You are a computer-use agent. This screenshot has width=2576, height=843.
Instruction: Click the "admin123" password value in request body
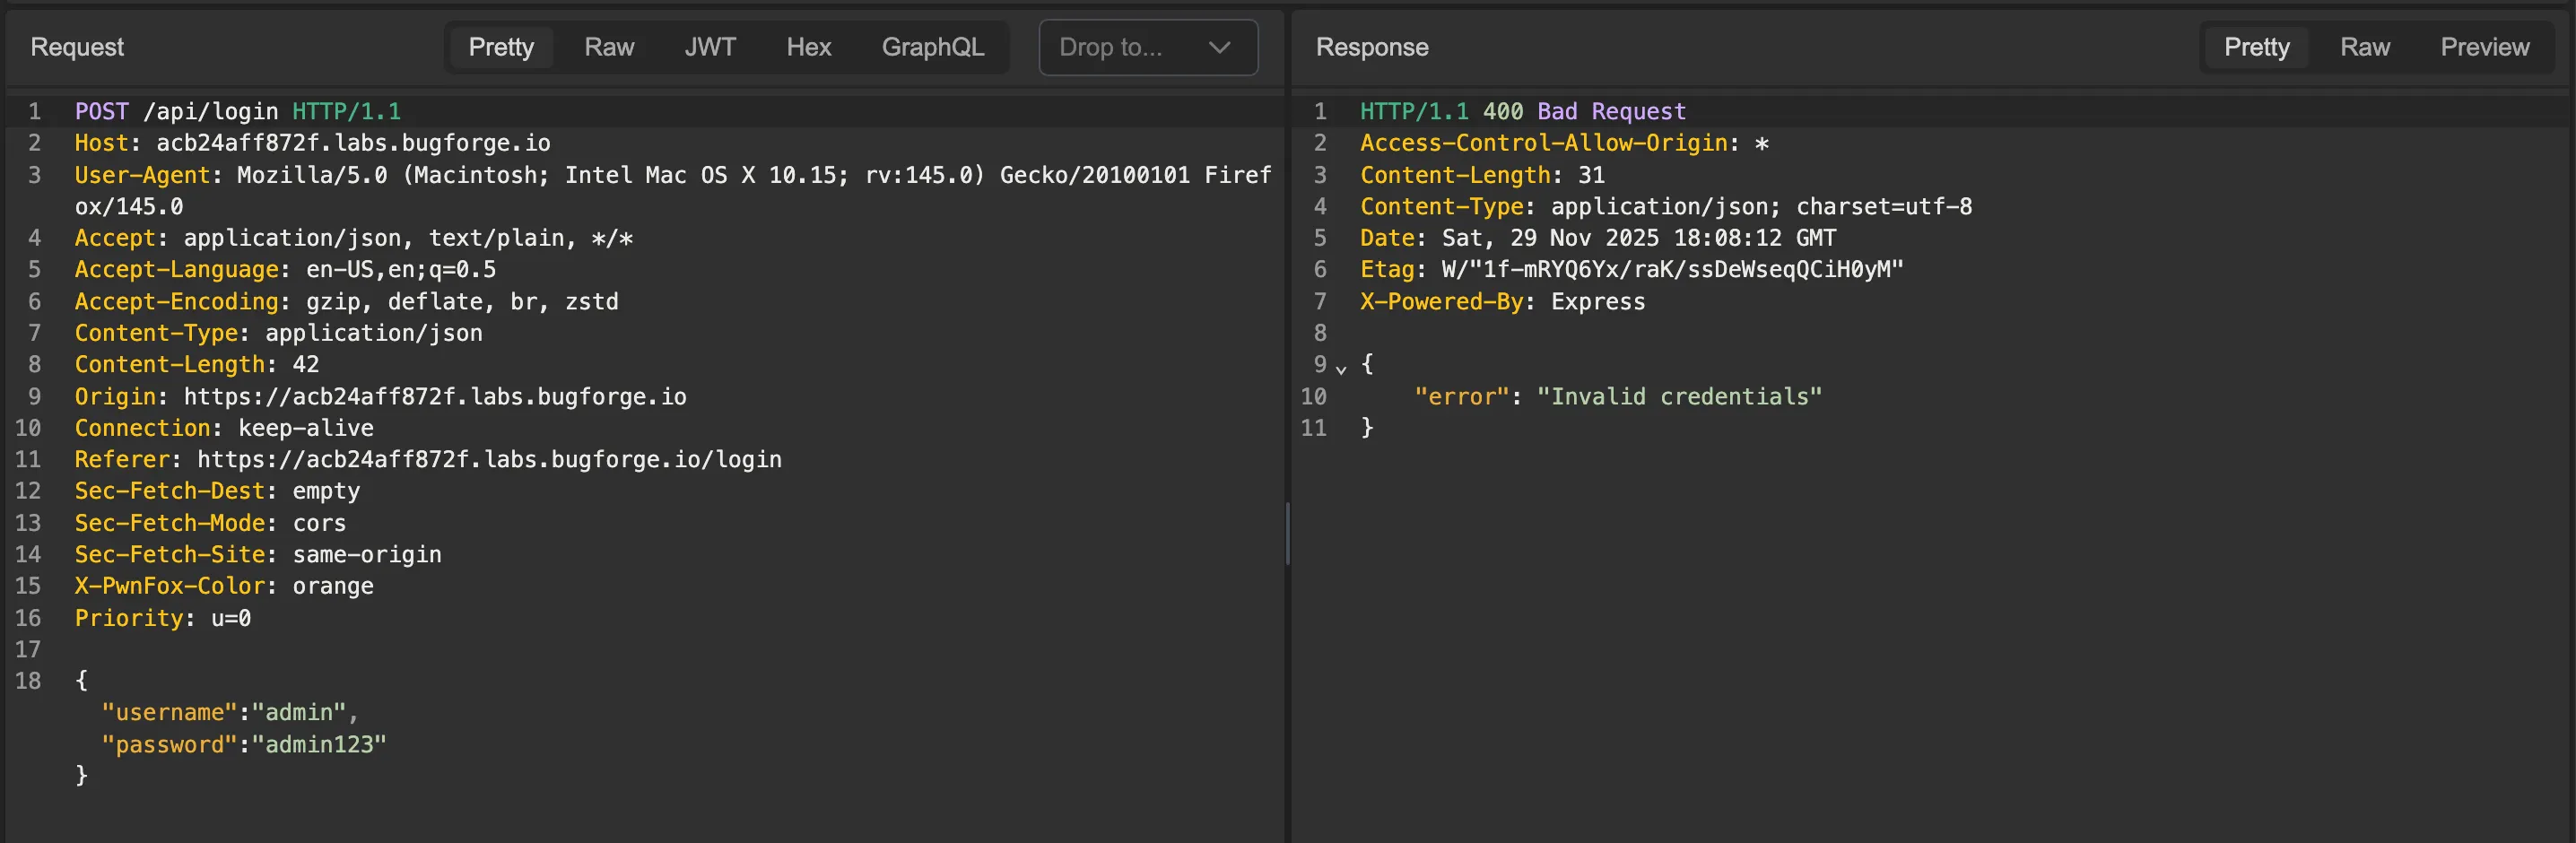(318, 744)
